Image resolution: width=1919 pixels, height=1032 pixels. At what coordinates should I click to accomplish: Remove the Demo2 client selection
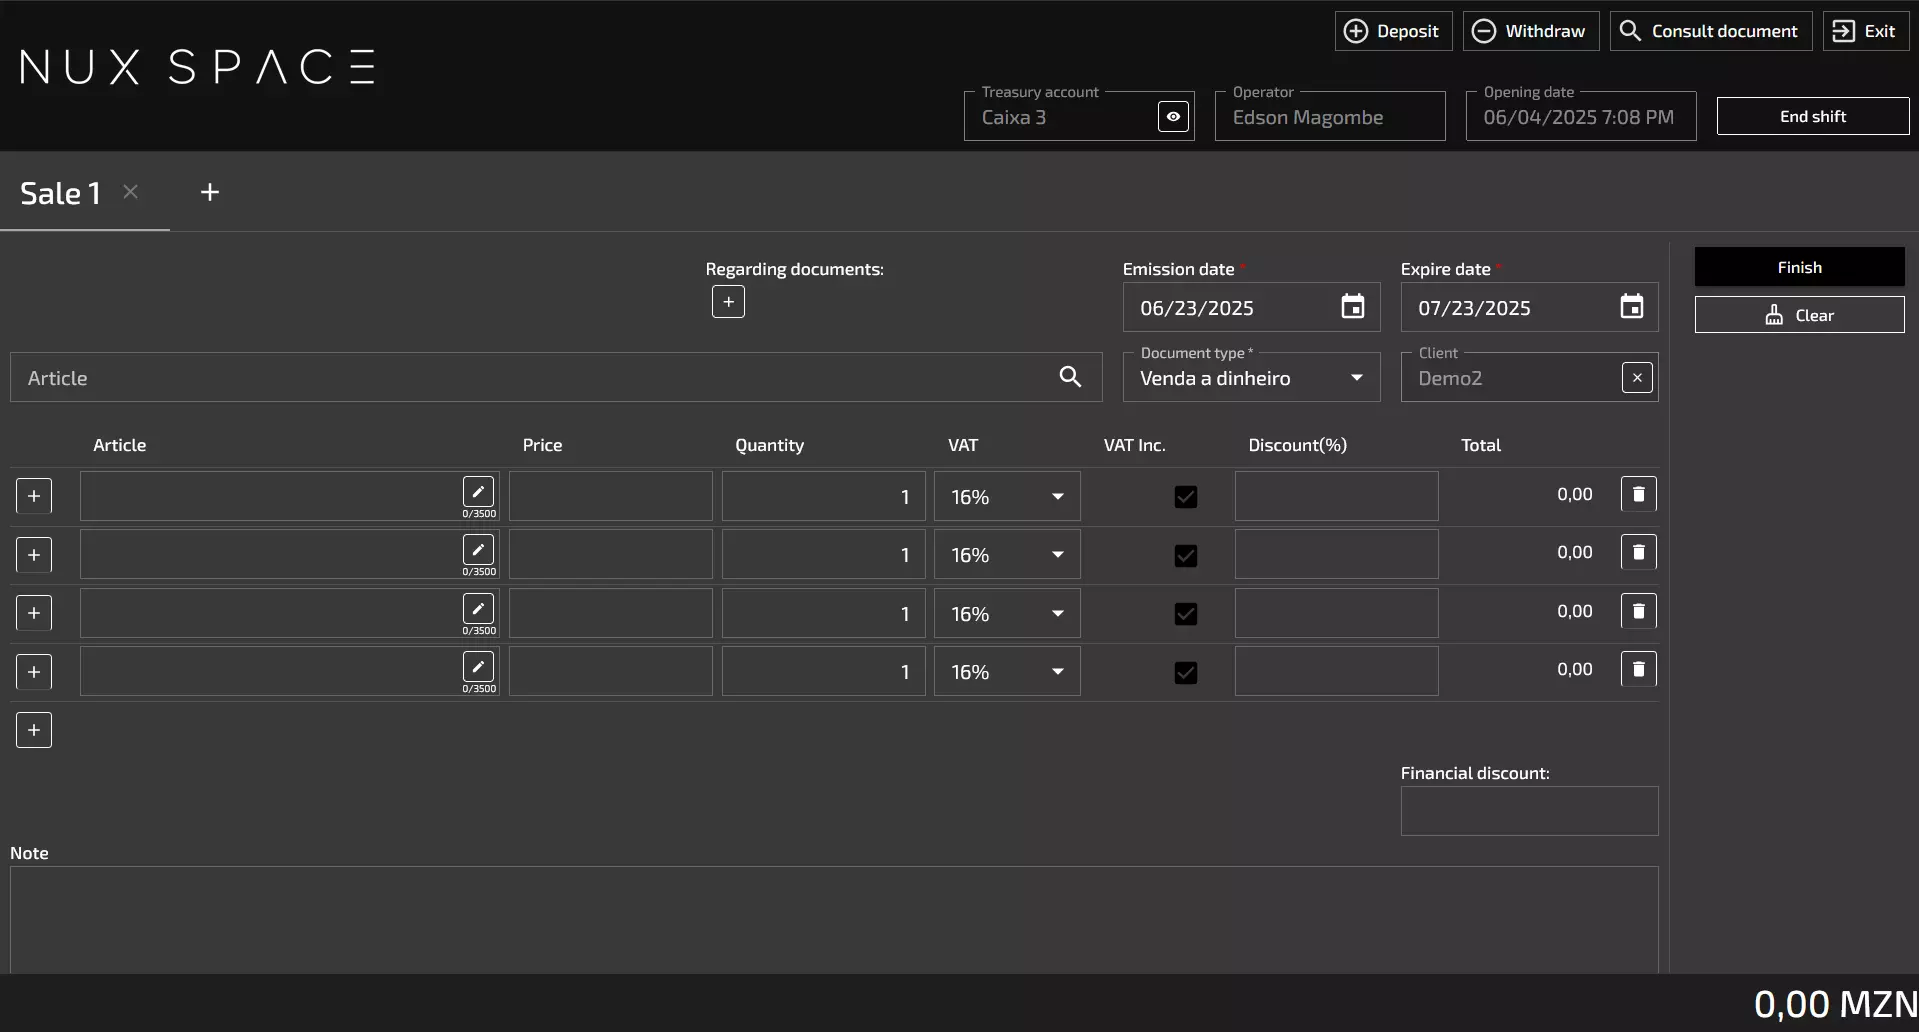pos(1637,378)
